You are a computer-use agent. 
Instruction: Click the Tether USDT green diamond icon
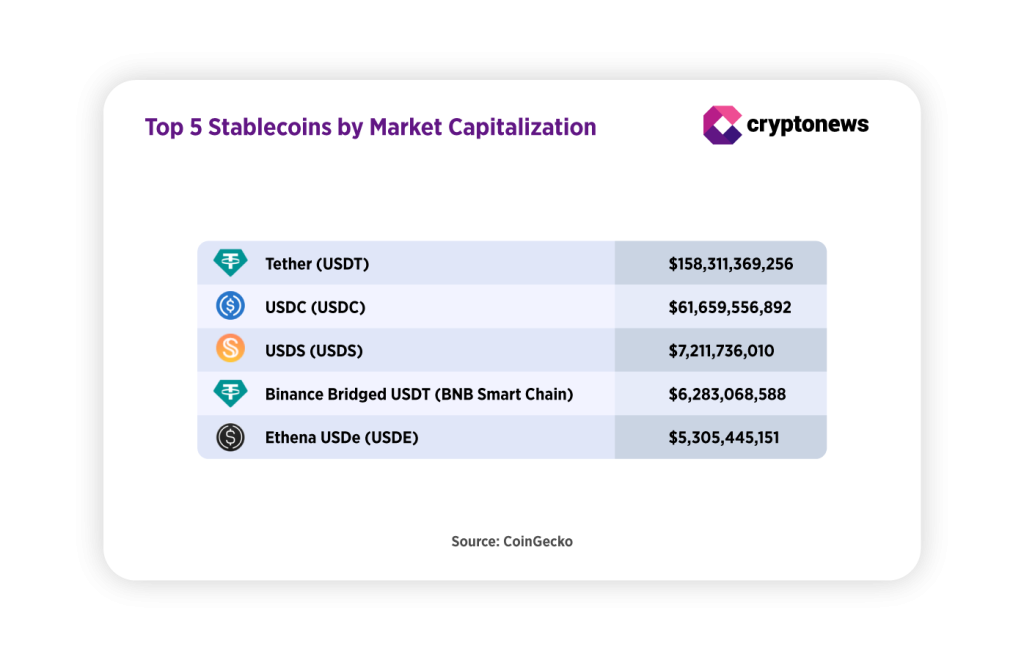pos(231,262)
